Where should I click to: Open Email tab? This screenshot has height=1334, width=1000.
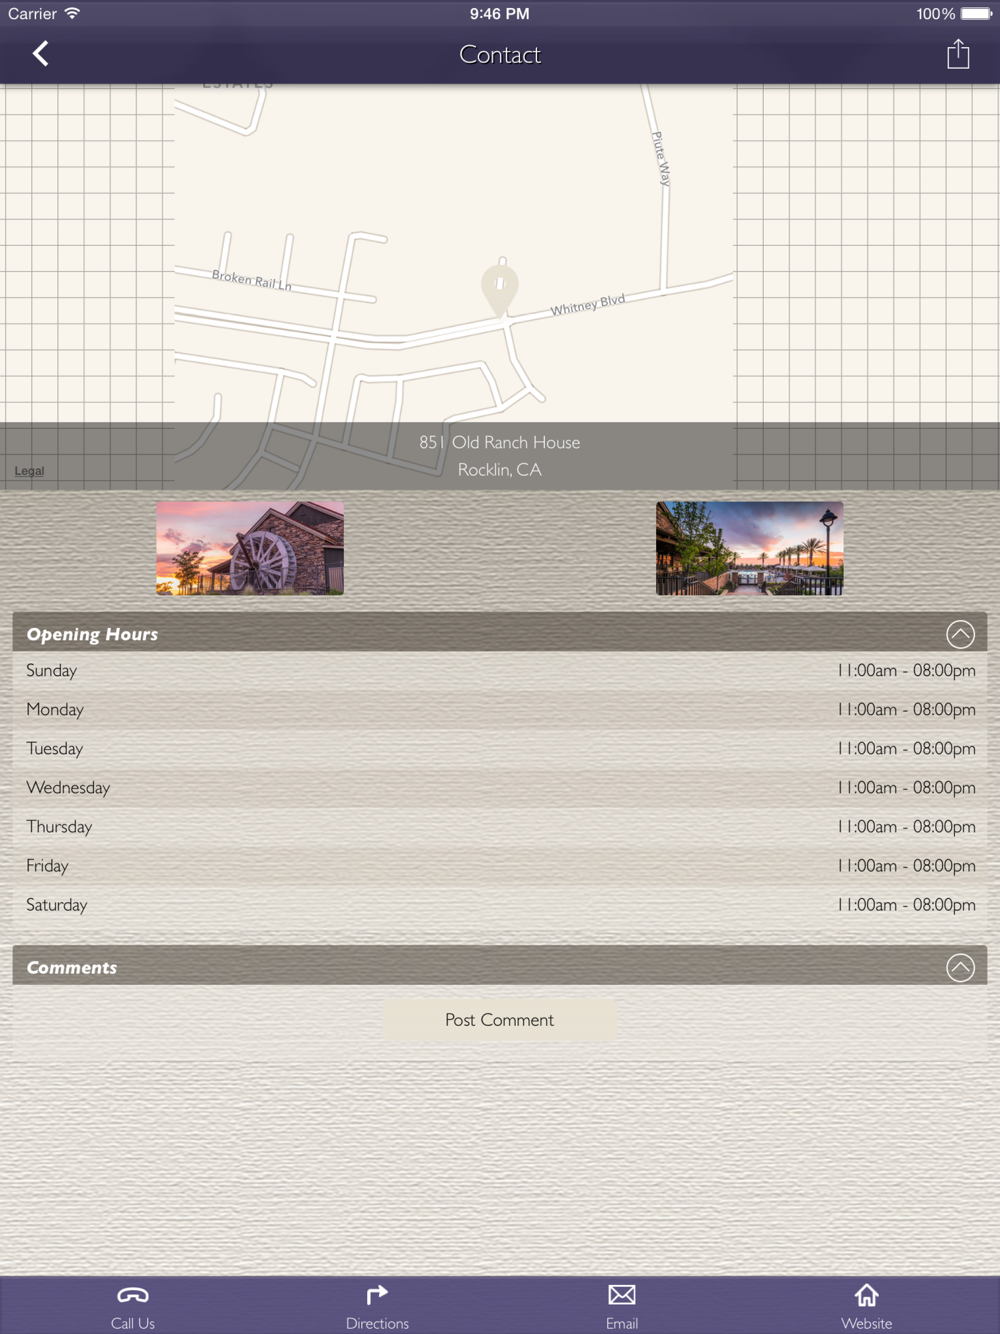[621, 1306]
